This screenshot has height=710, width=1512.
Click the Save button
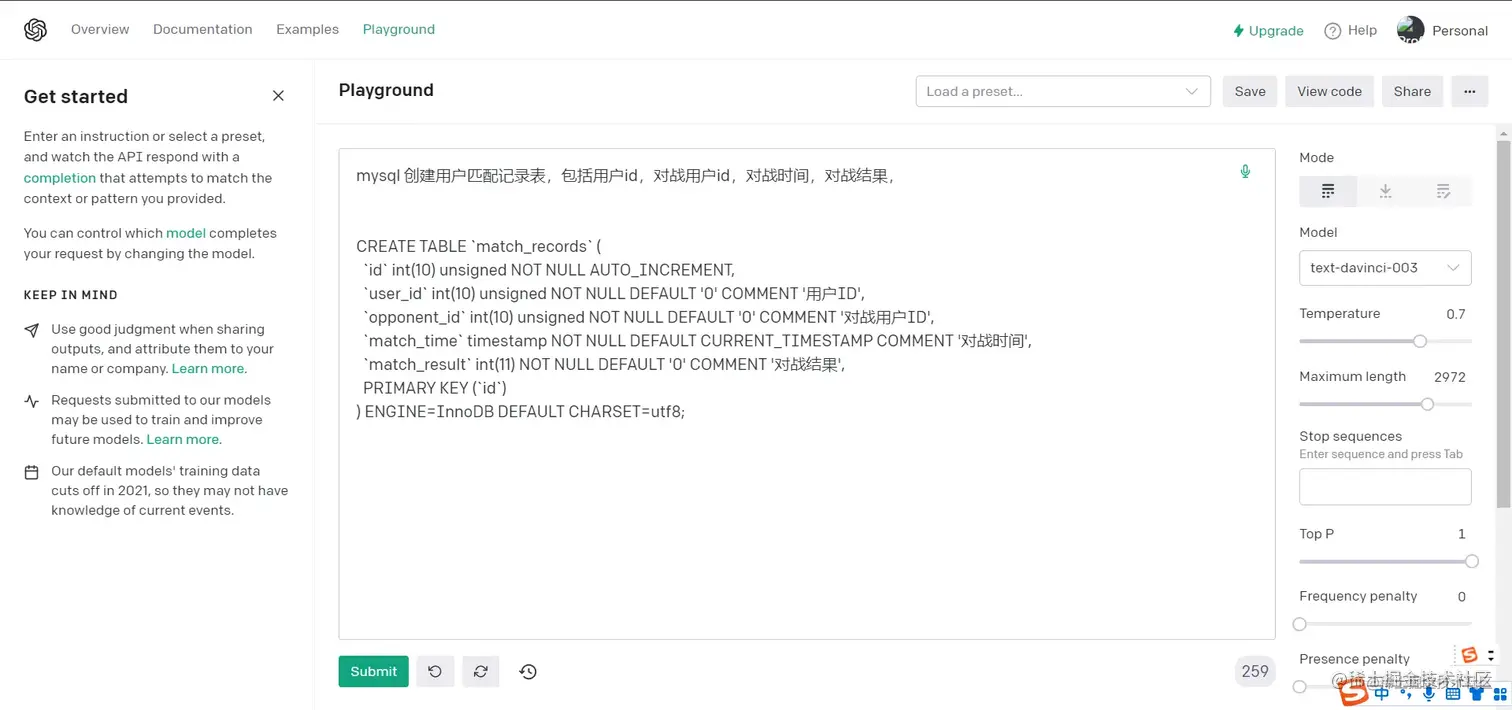(1249, 91)
